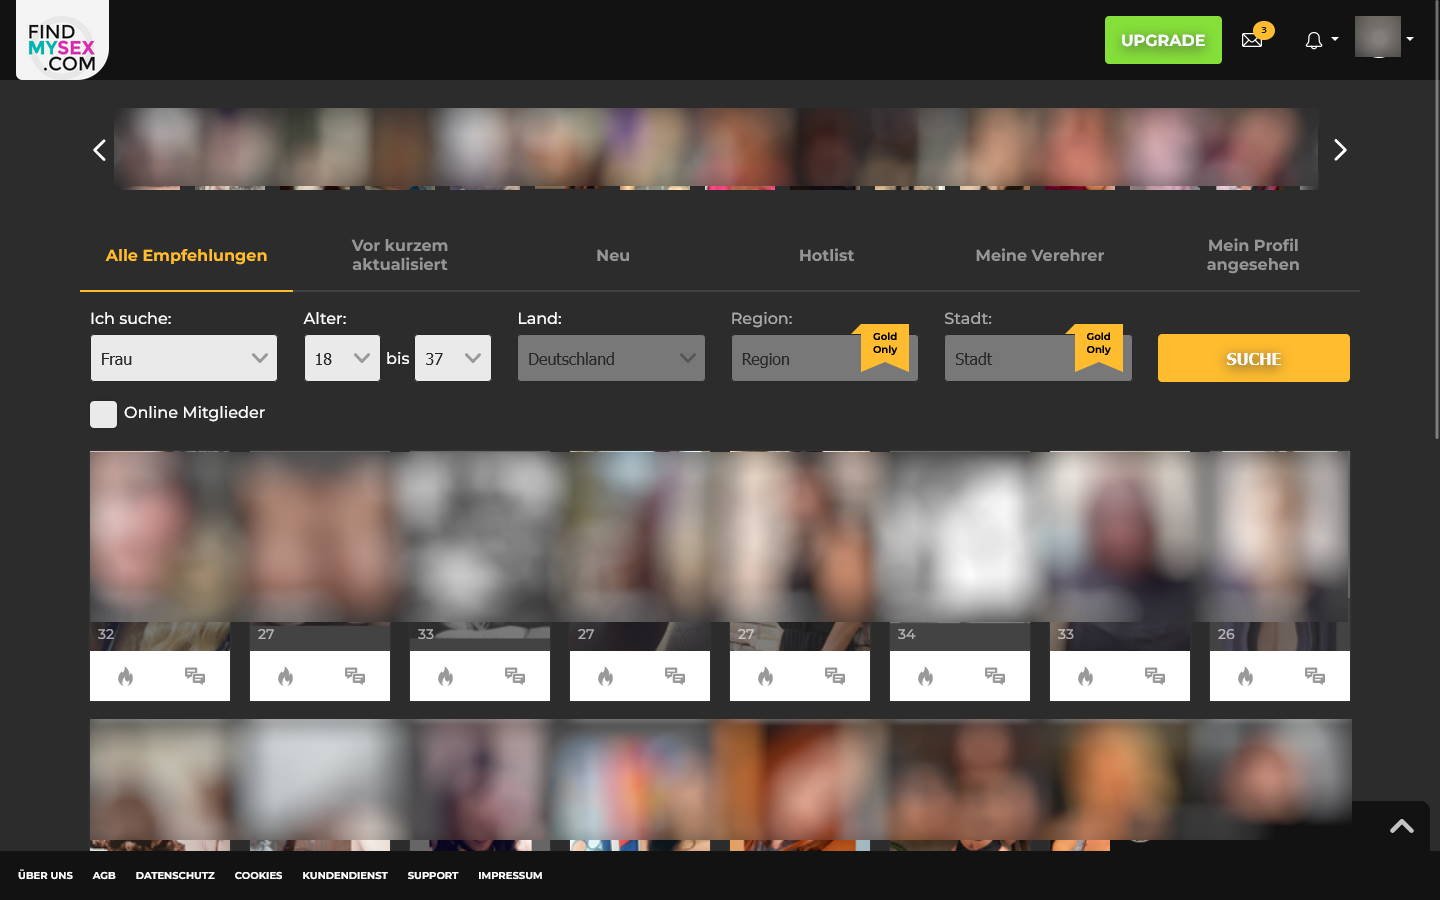
Task: Select the Alle Empfehlungen tab
Action: point(186,255)
